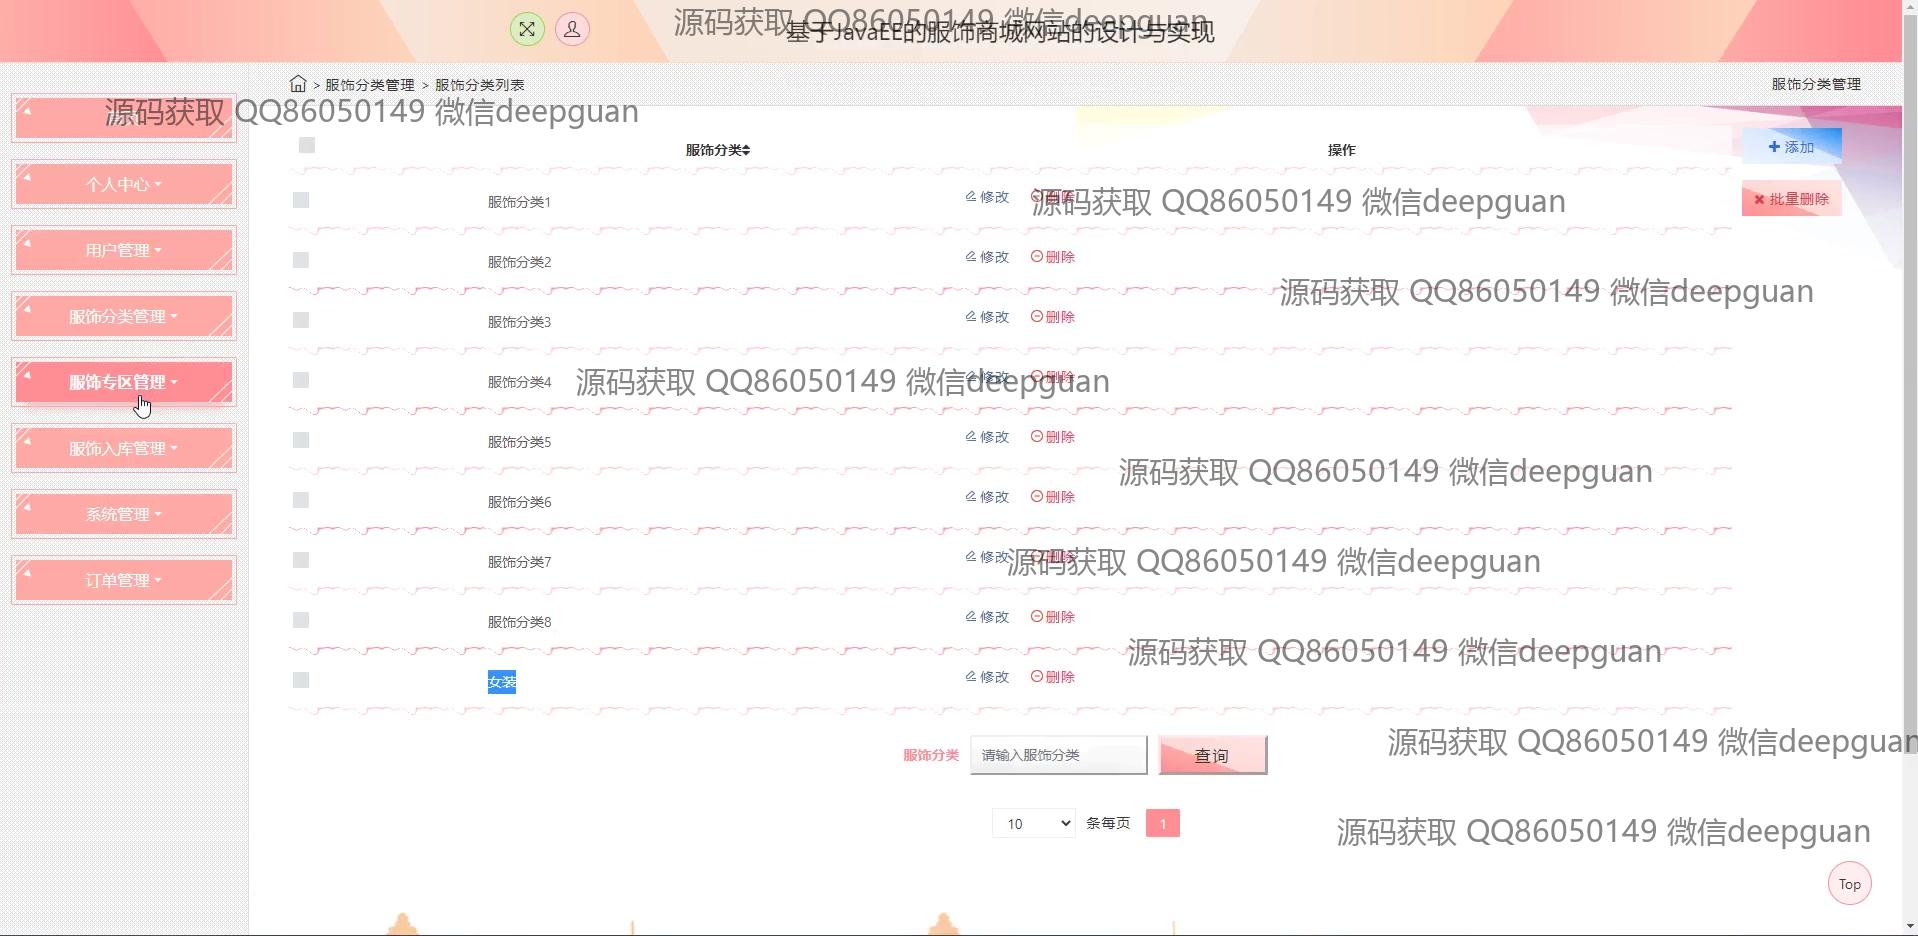Check the box for 服饰分类1 row
Image resolution: width=1918 pixels, height=936 pixels.
[x=301, y=201]
